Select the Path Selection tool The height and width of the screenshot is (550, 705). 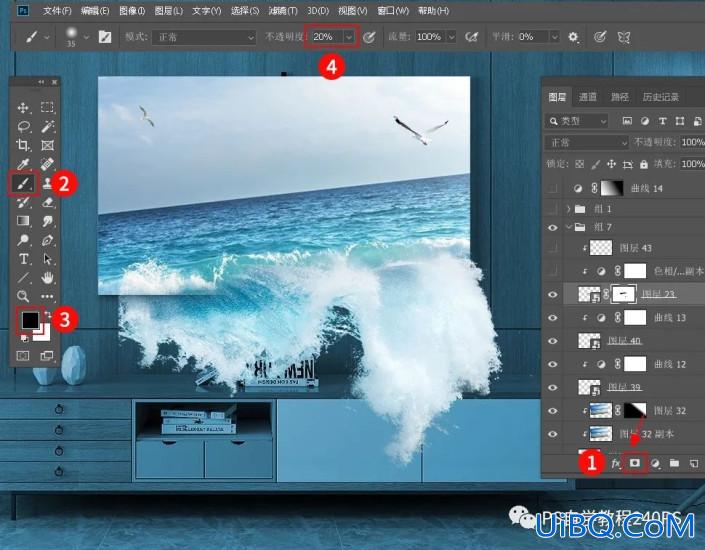click(x=47, y=259)
